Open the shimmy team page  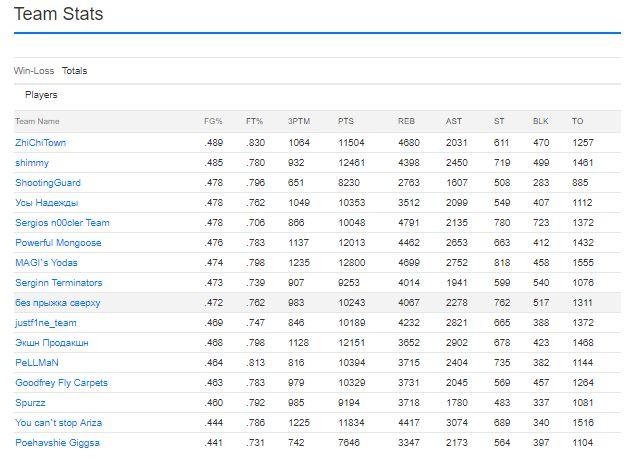click(32, 163)
